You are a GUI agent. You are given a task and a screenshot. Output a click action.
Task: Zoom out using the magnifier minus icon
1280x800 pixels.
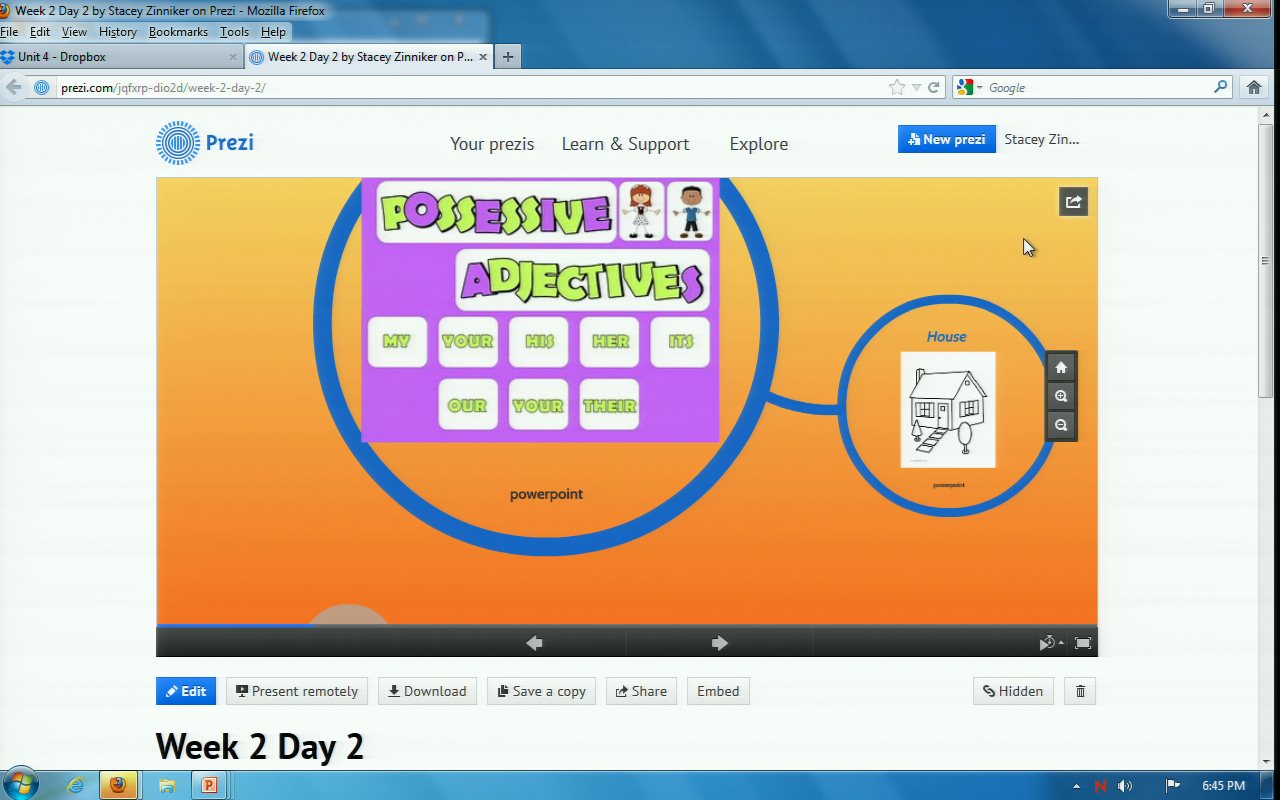click(1061, 425)
